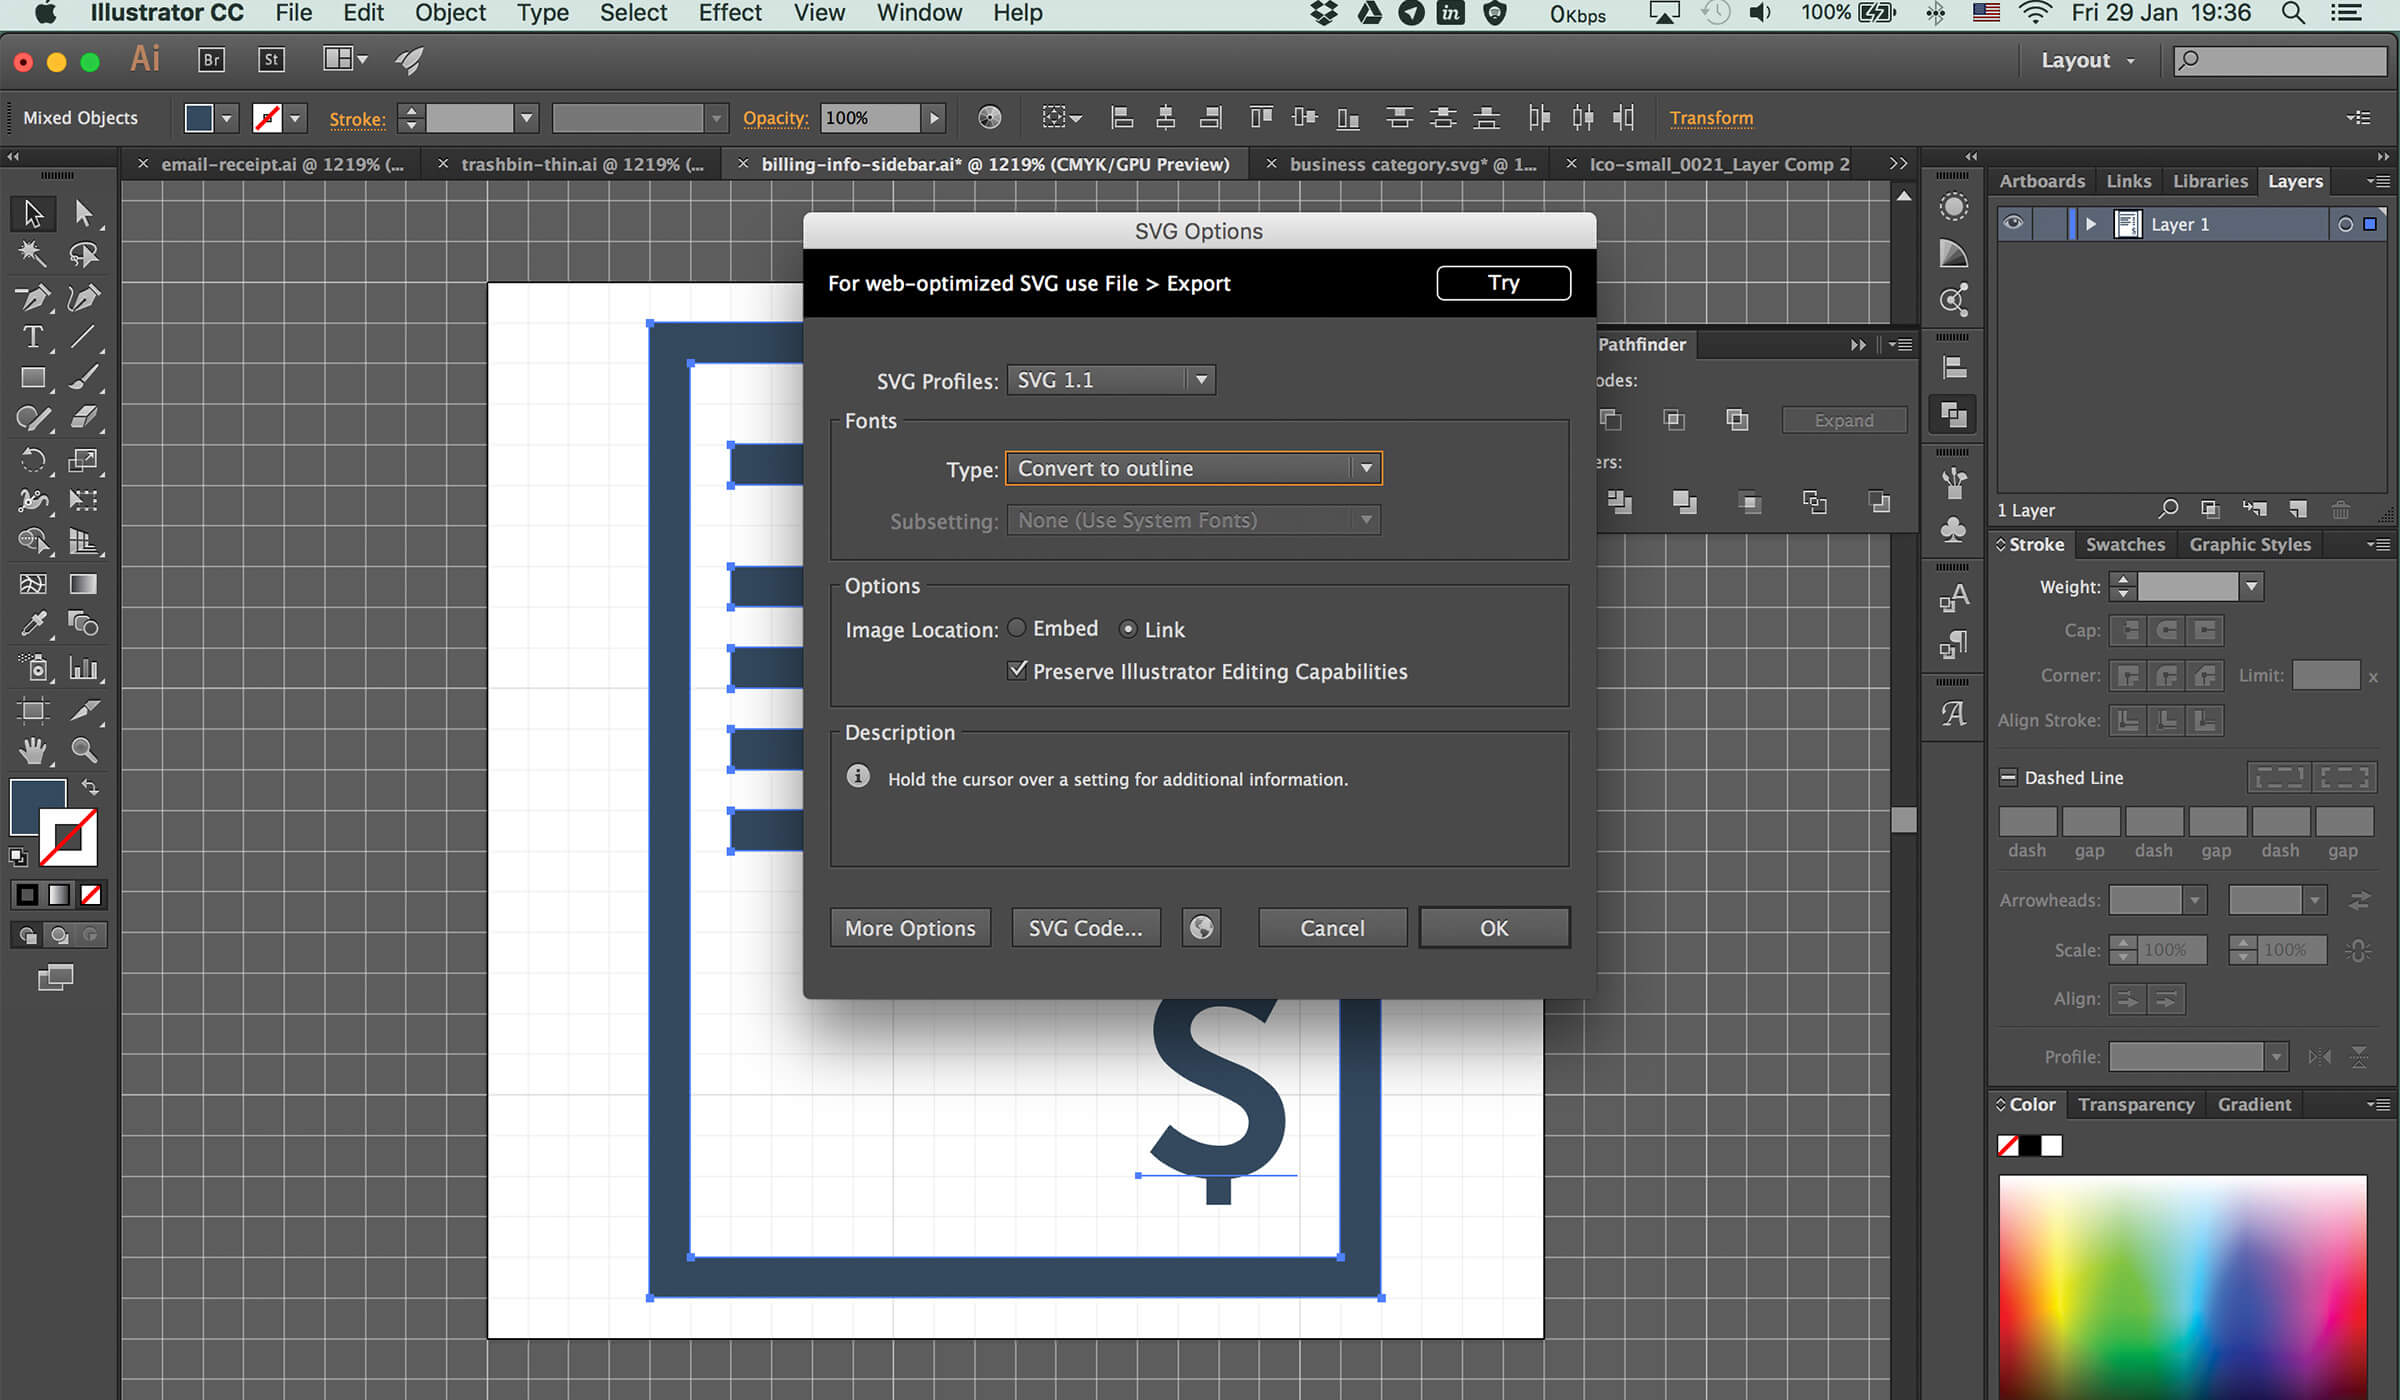The height and width of the screenshot is (1400, 2400).
Task: Set toolbox mode to Gradient
Action: tap(59, 895)
